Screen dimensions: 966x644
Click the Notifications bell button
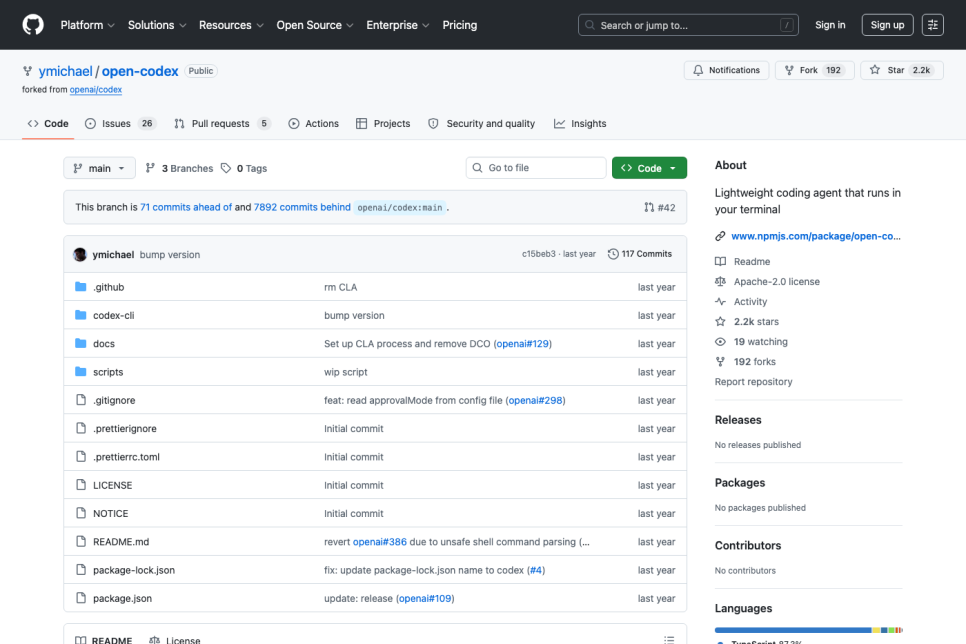coord(726,70)
